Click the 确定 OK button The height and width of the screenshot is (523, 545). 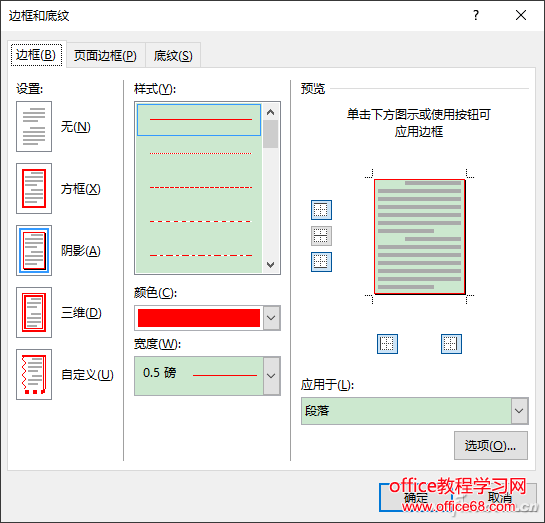click(x=415, y=498)
